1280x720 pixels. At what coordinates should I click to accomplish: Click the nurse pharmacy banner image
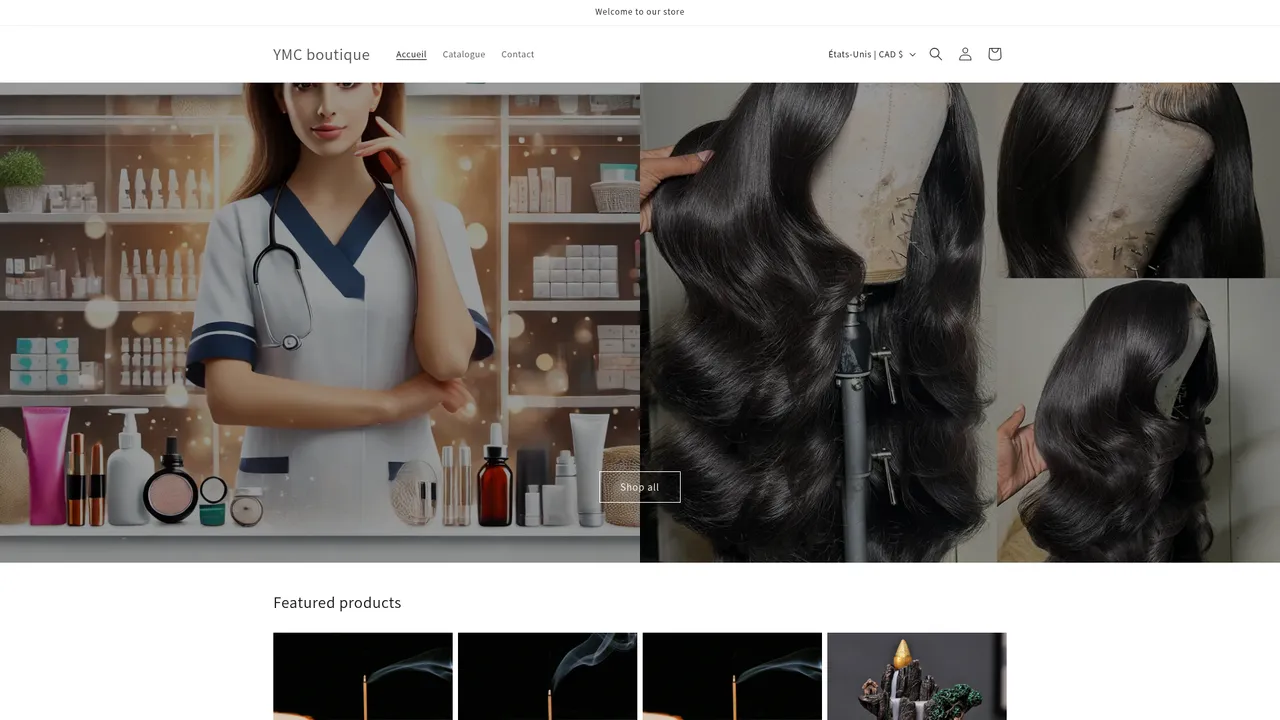(x=320, y=322)
